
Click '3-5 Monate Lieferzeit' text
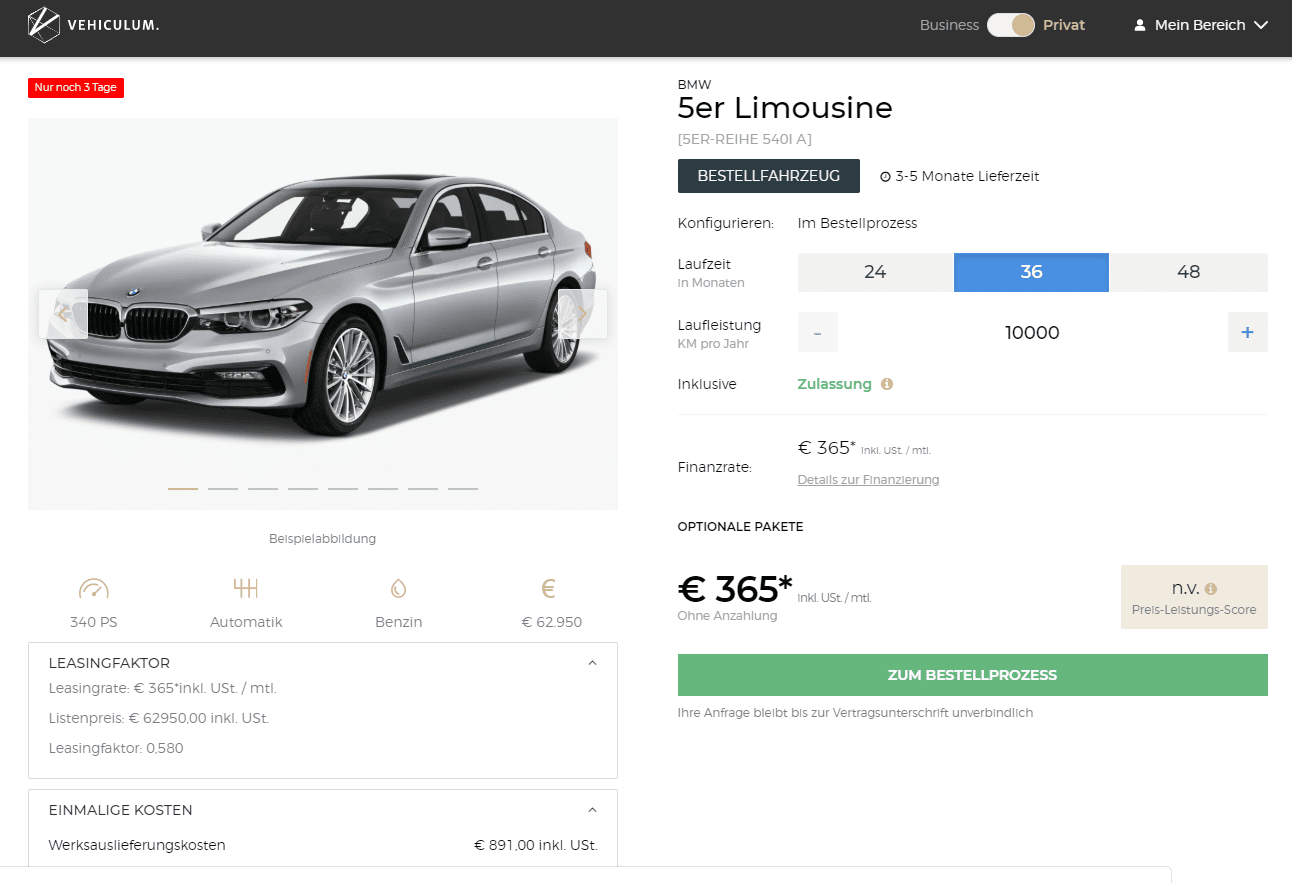(967, 176)
